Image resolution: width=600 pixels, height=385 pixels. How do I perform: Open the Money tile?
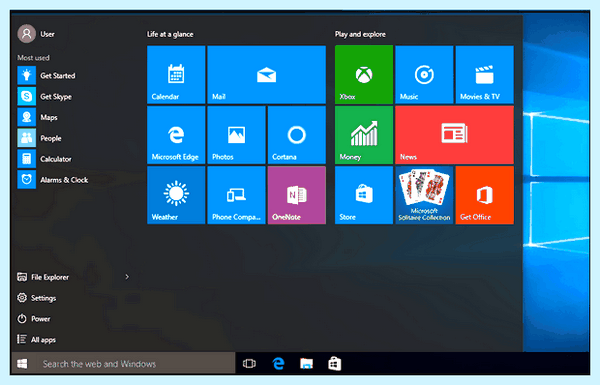(364, 135)
